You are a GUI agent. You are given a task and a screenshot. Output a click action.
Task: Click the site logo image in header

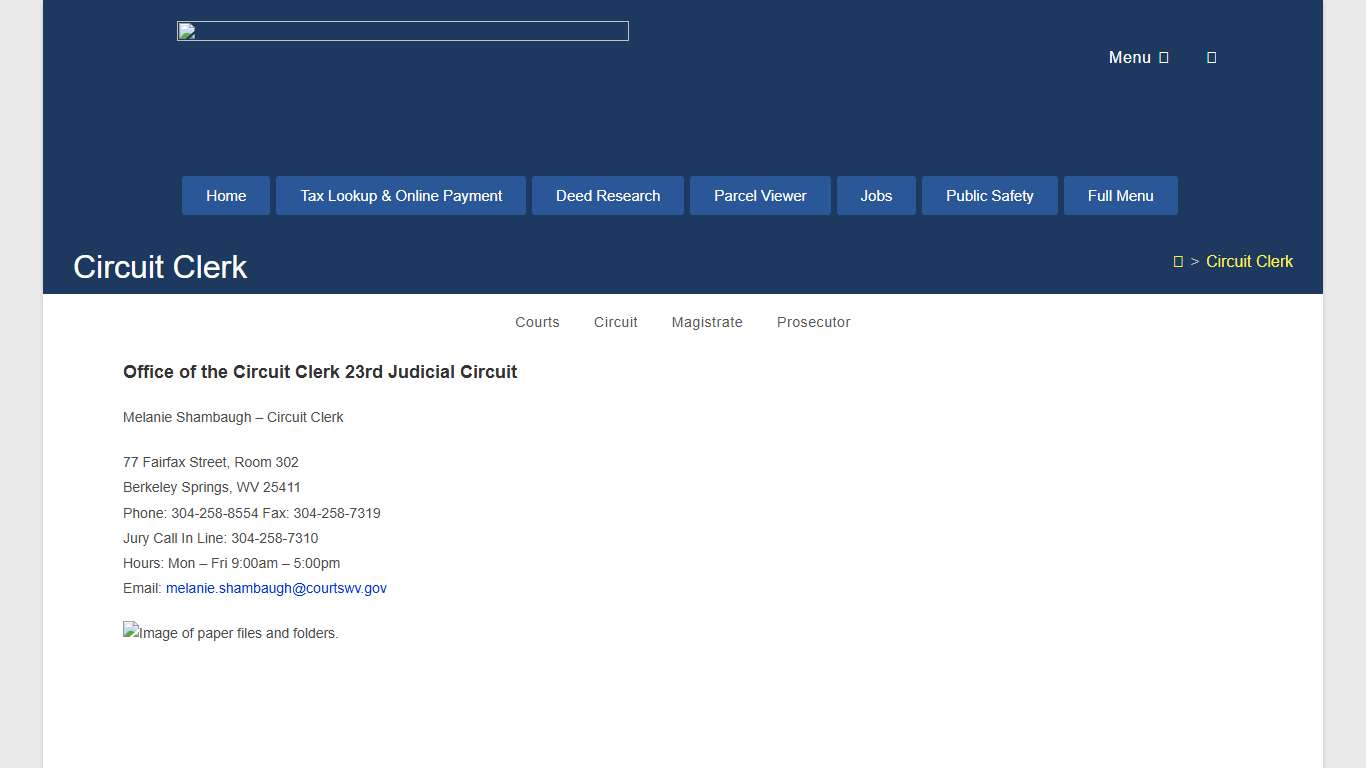pos(402,31)
